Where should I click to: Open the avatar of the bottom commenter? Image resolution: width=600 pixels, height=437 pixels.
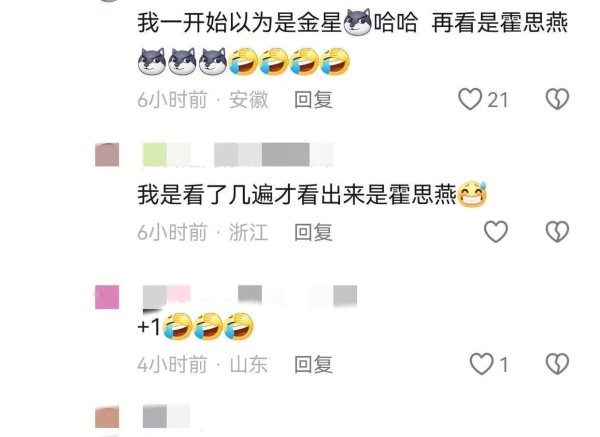[107, 417]
